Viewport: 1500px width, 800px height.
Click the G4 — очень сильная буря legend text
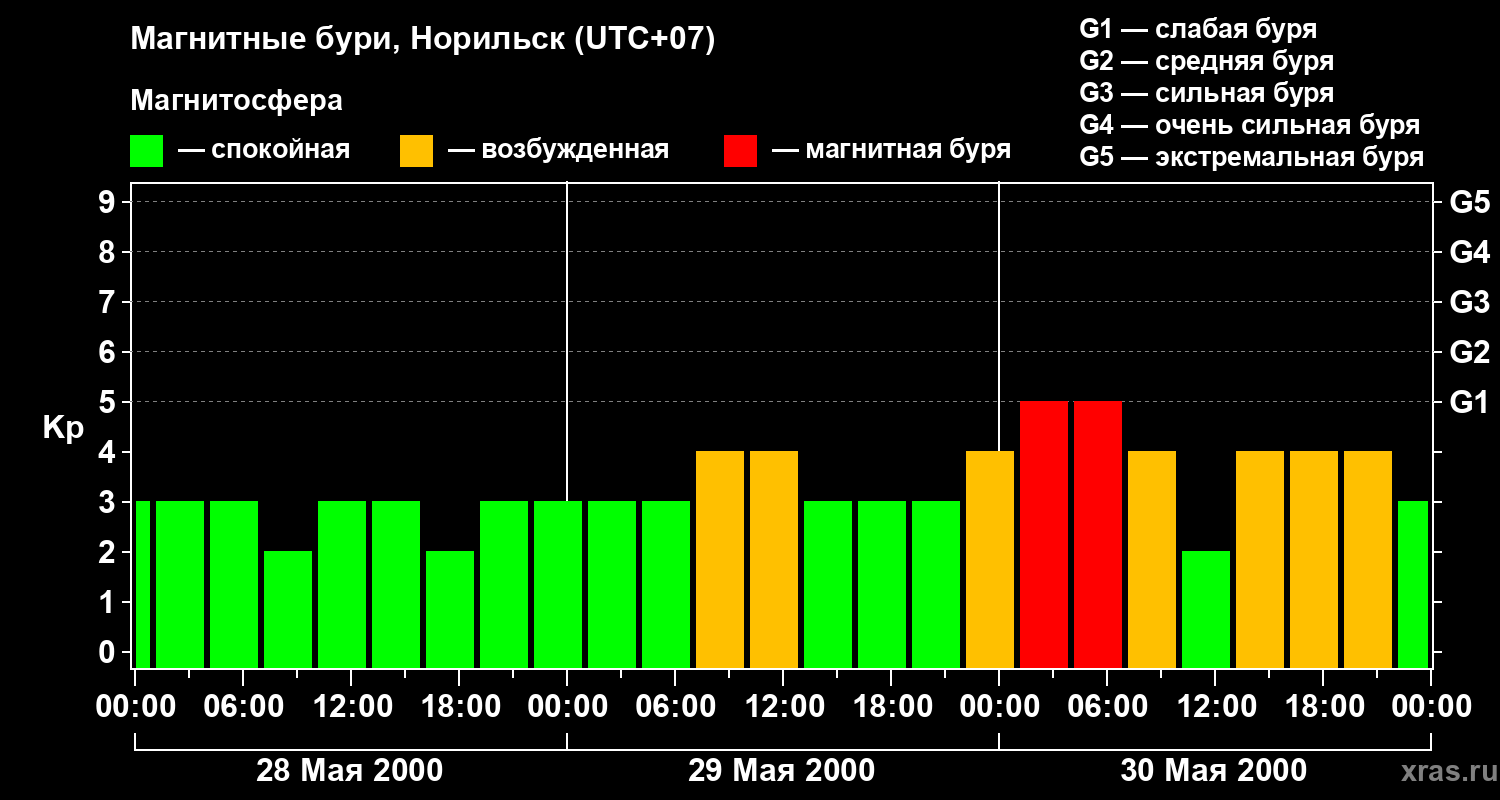(1250, 125)
